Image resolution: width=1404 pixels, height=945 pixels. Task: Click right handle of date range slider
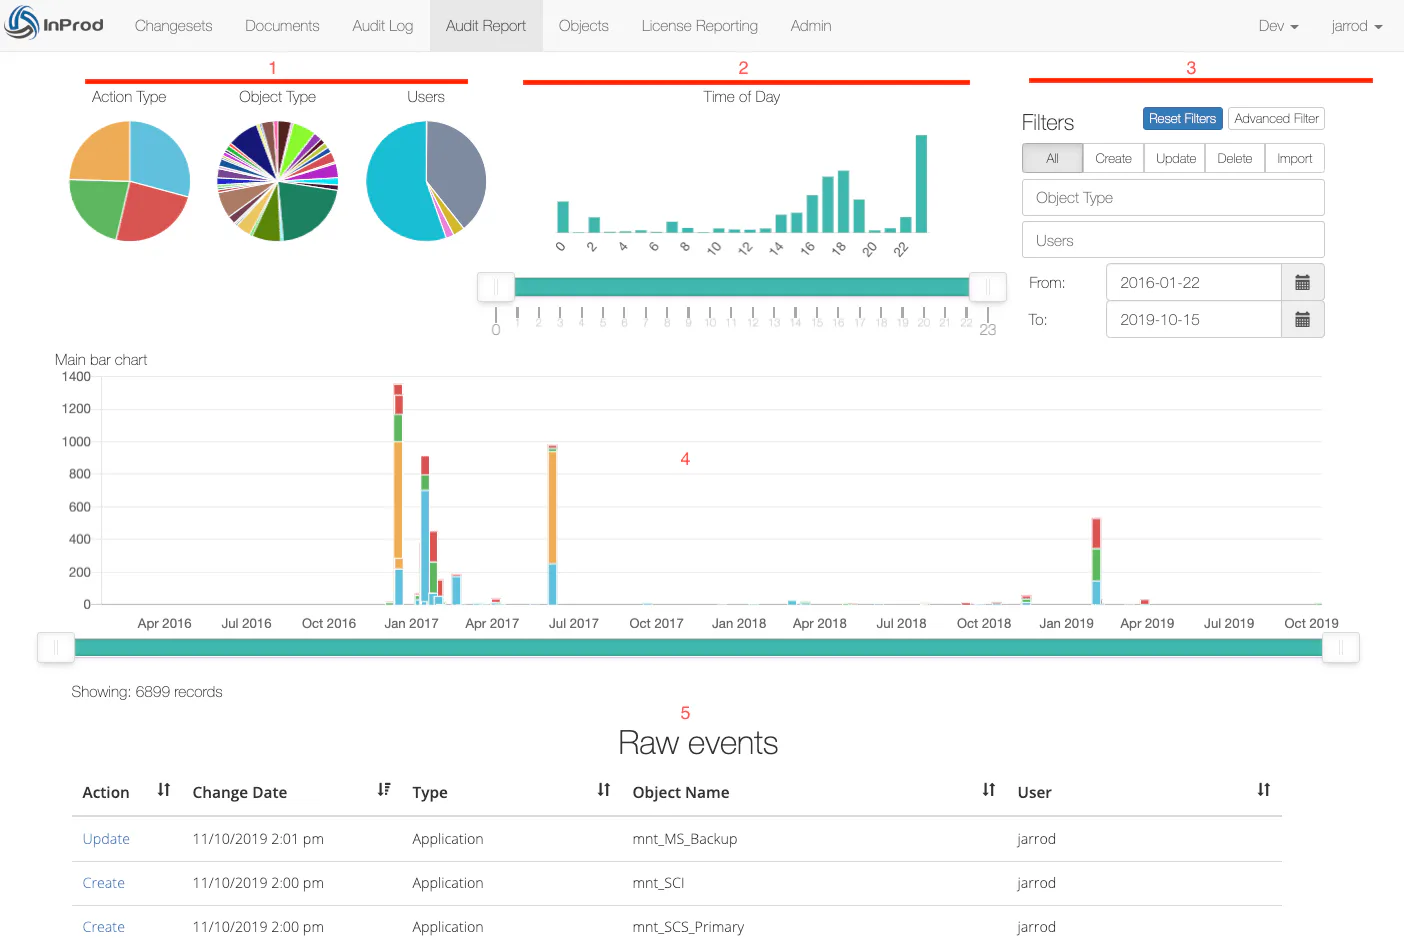point(1341,648)
